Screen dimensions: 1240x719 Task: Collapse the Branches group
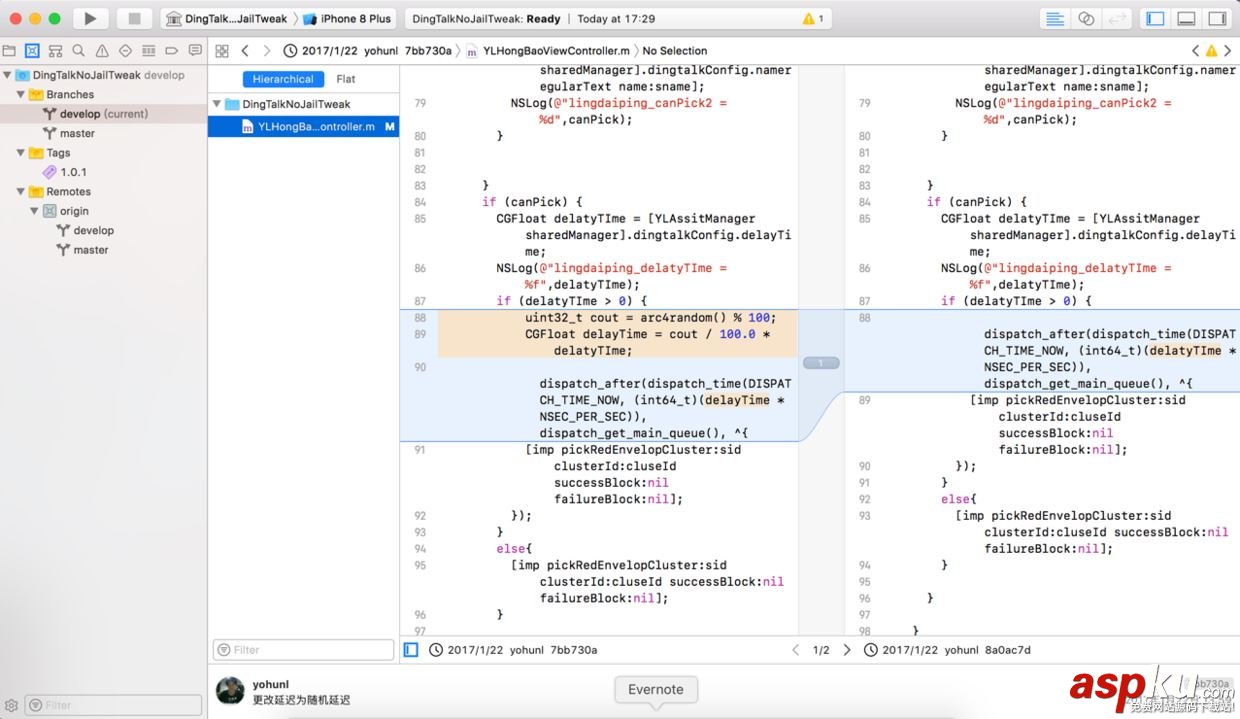tap(22, 94)
